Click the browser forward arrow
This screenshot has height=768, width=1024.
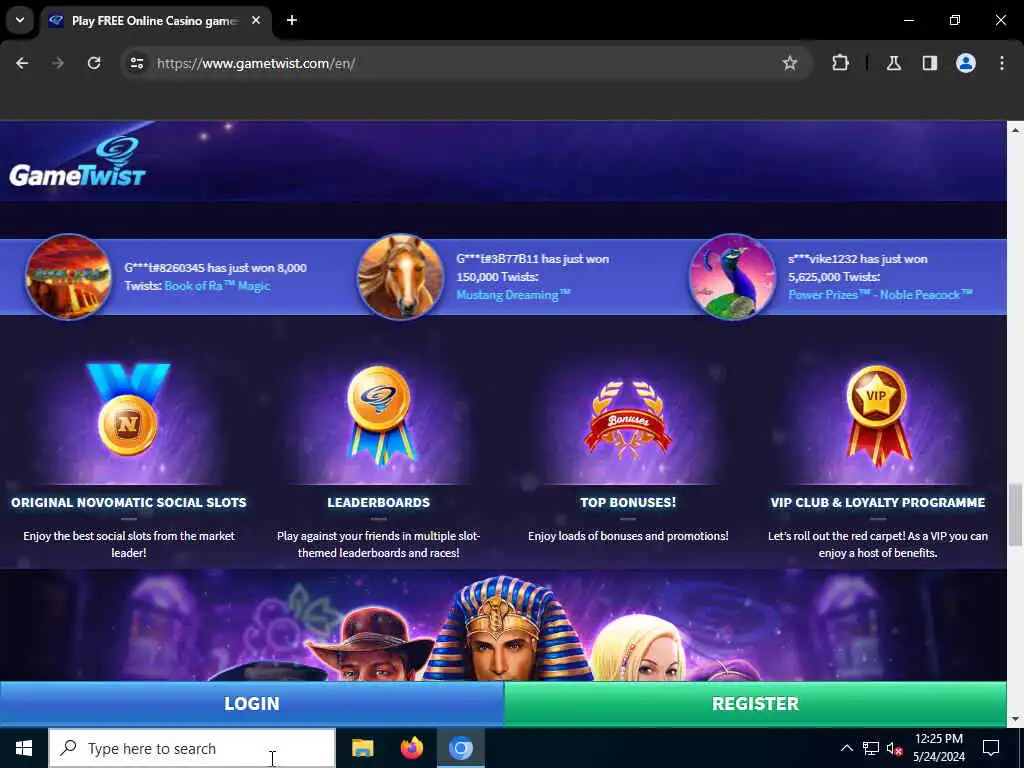(x=58, y=63)
